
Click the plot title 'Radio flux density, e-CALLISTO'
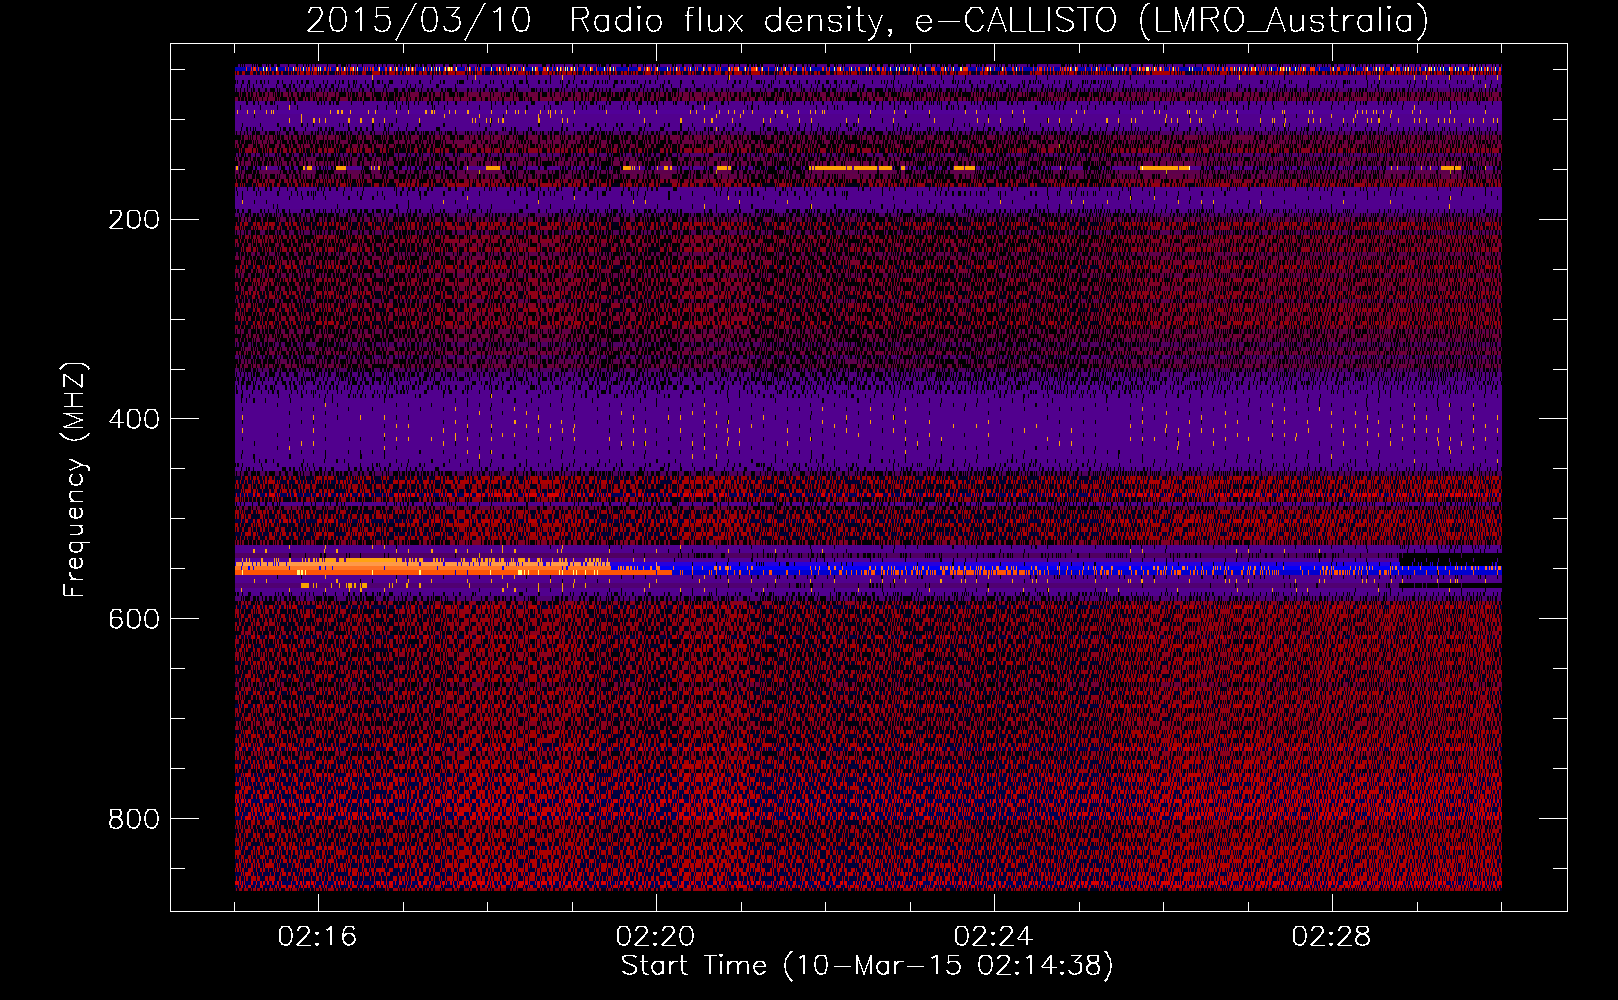click(x=843, y=21)
